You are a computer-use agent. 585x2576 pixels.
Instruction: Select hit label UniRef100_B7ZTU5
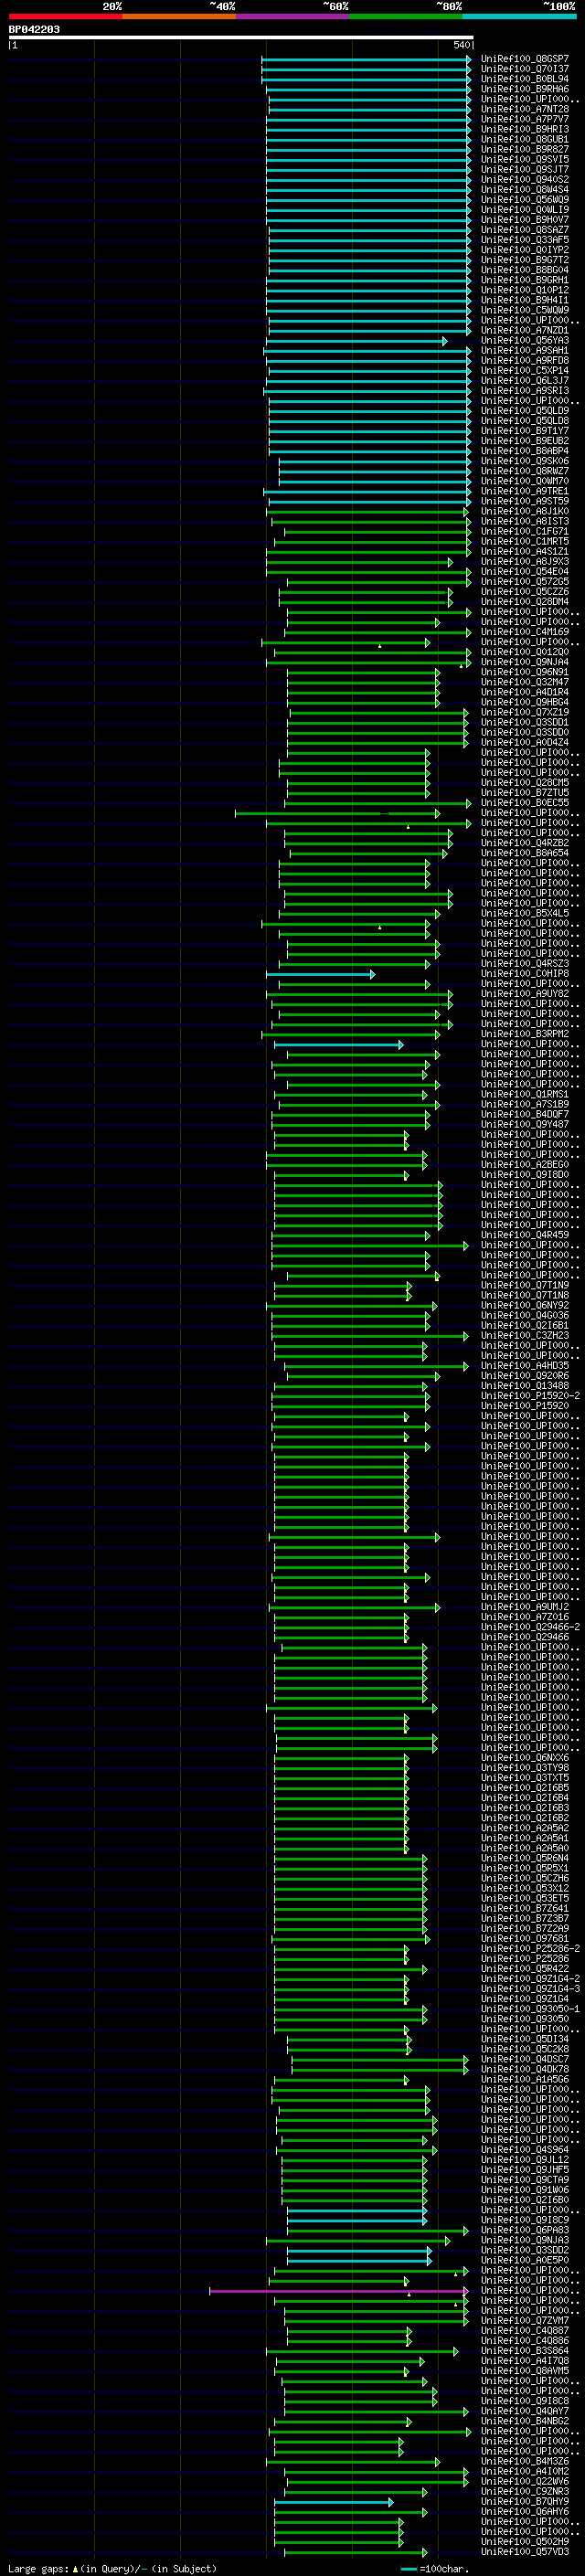tap(525, 793)
